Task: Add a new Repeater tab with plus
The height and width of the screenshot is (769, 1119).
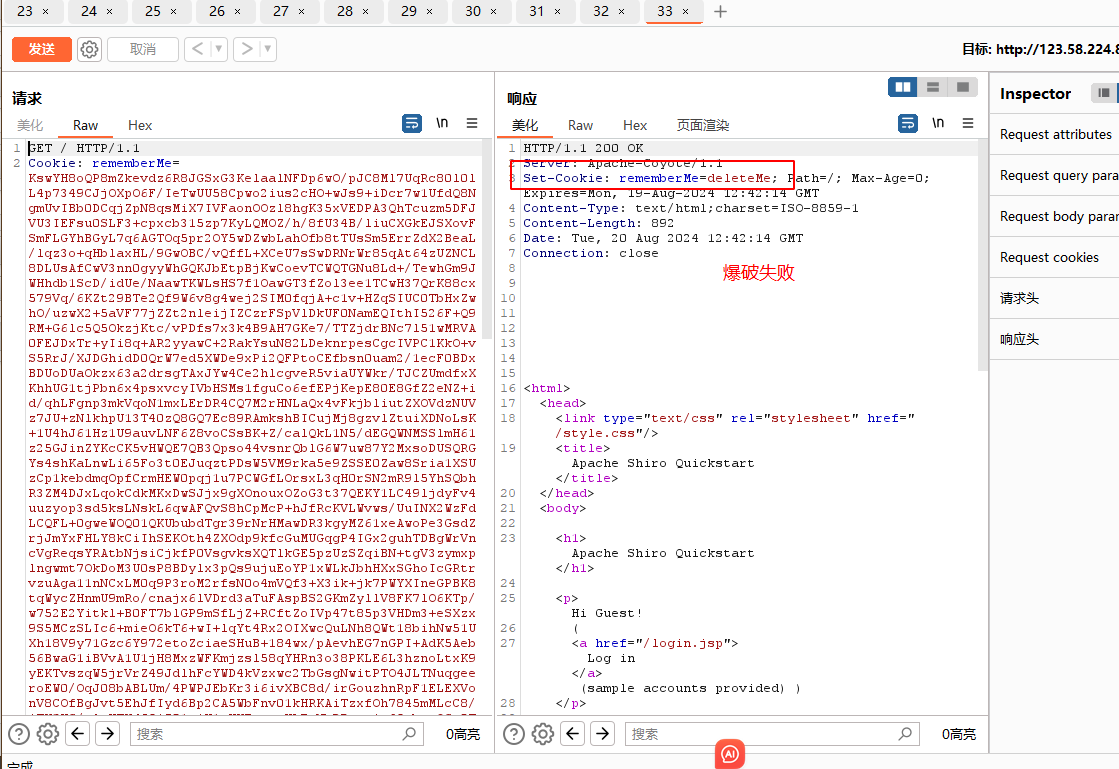Action: (720, 11)
